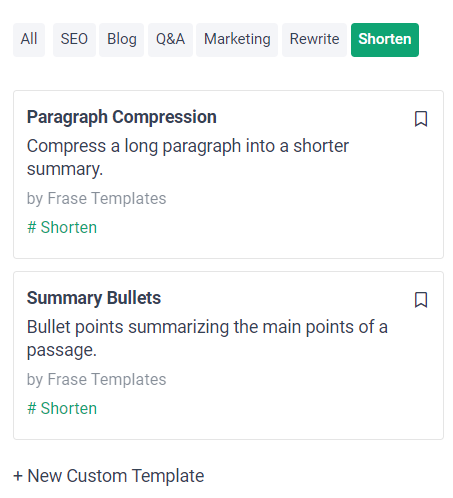Open the Summary Bullets template title
The image size is (453, 498).
pos(94,298)
